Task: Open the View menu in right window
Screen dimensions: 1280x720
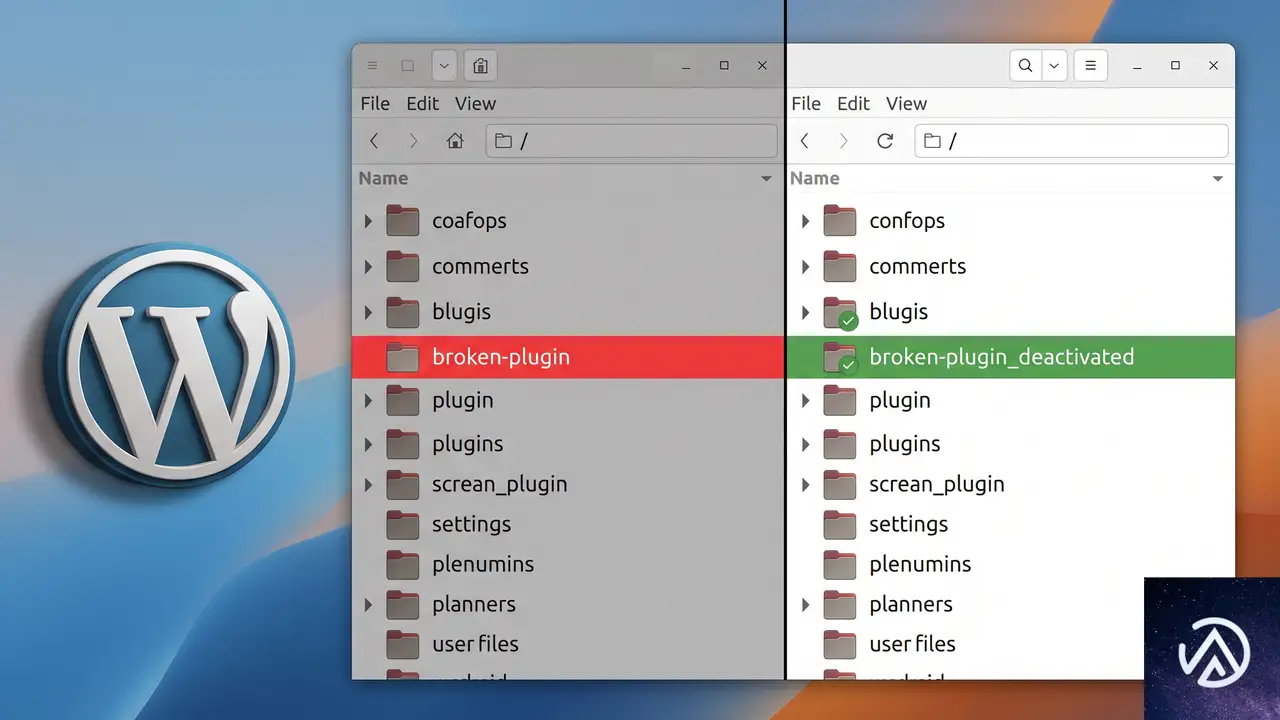Action: (x=906, y=104)
